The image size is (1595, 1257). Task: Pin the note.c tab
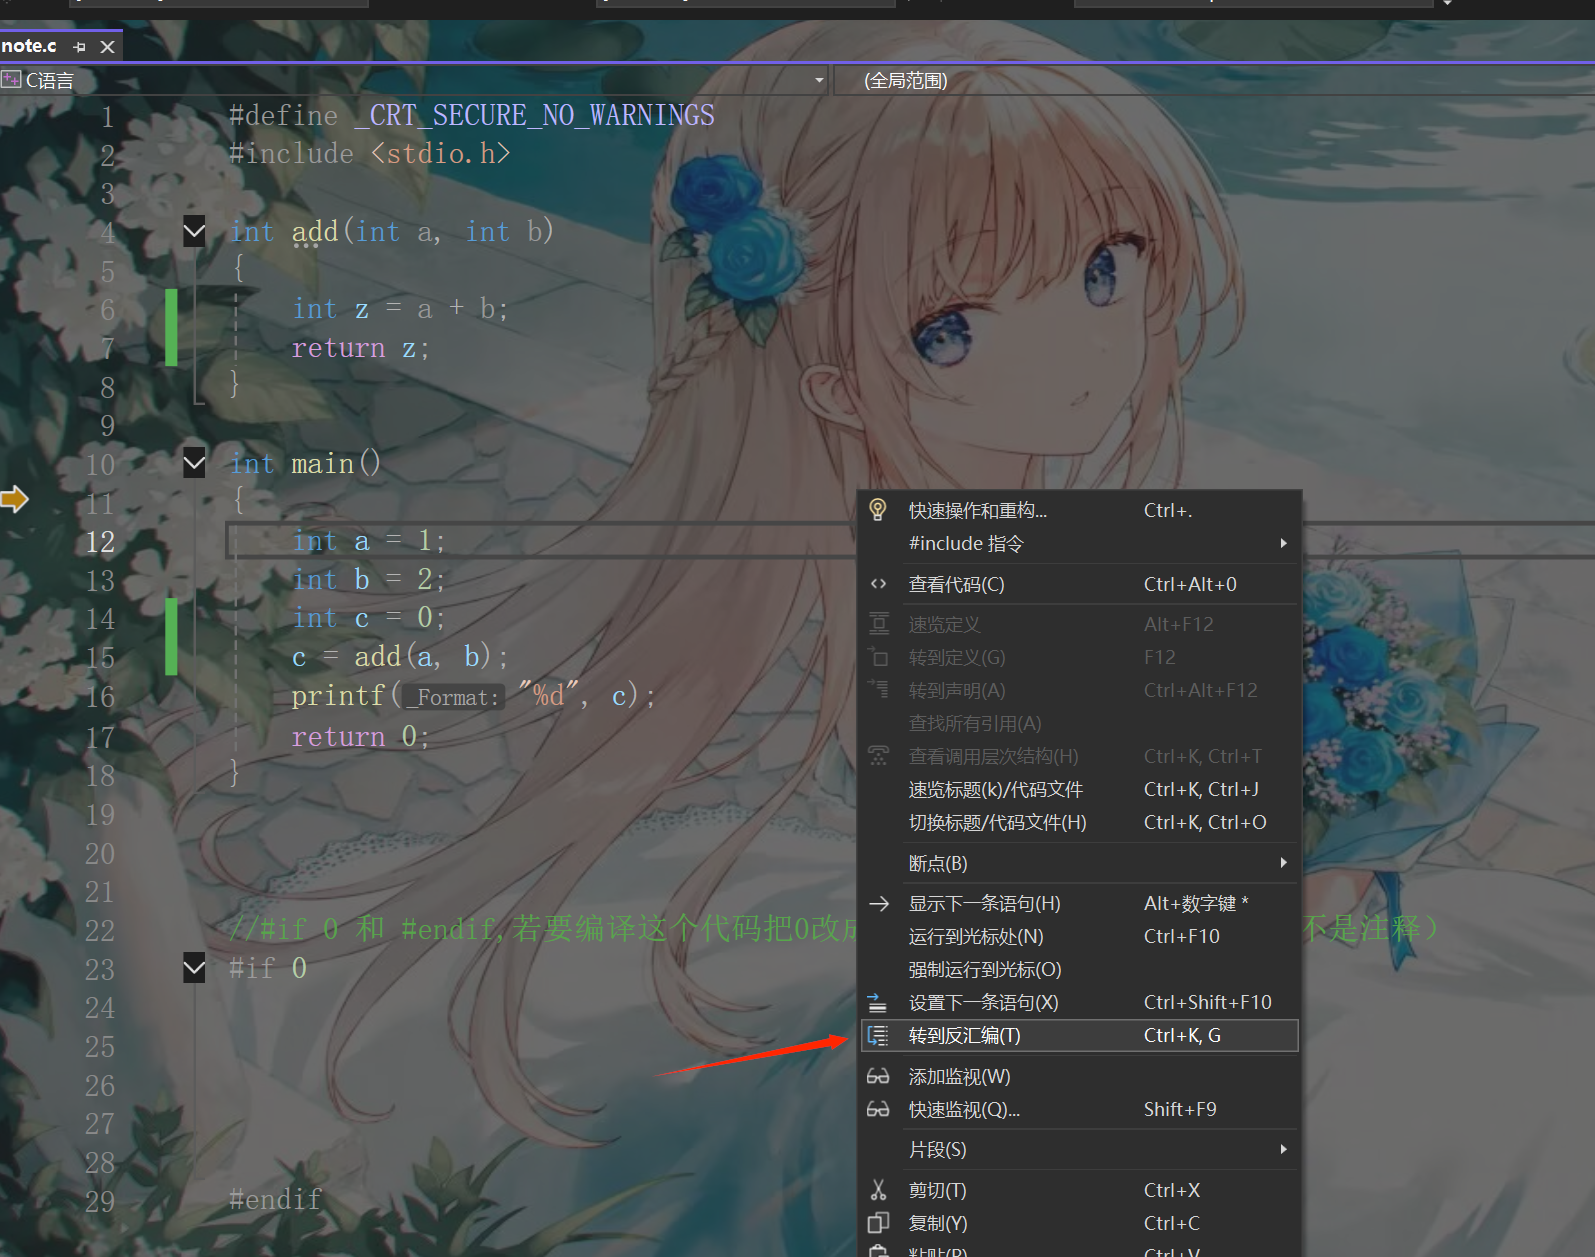click(x=80, y=46)
